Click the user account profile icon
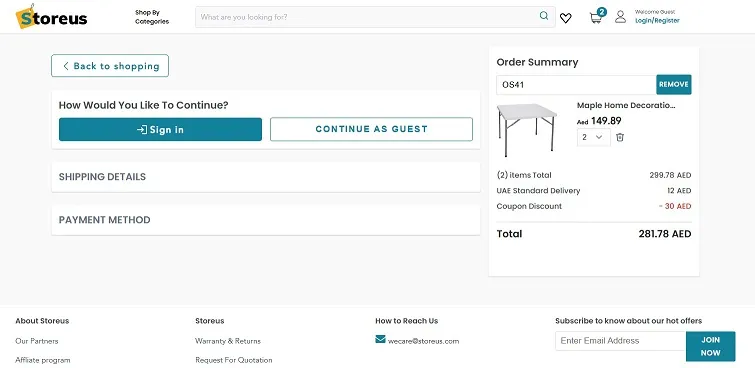Screen dimensions: 755x368 (620, 17)
